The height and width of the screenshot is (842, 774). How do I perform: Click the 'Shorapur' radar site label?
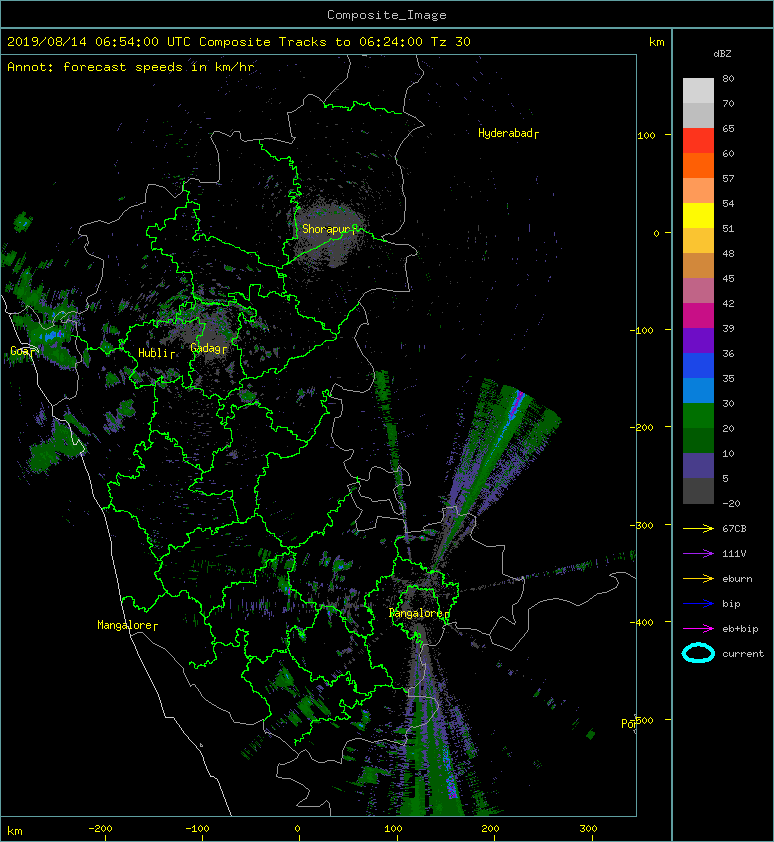click(325, 229)
